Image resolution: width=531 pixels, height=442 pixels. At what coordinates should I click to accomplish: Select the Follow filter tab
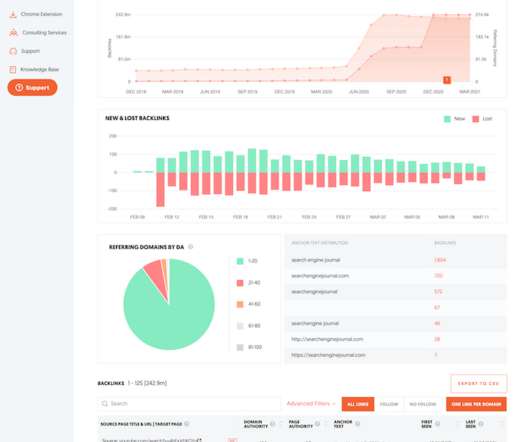pos(389,404)
